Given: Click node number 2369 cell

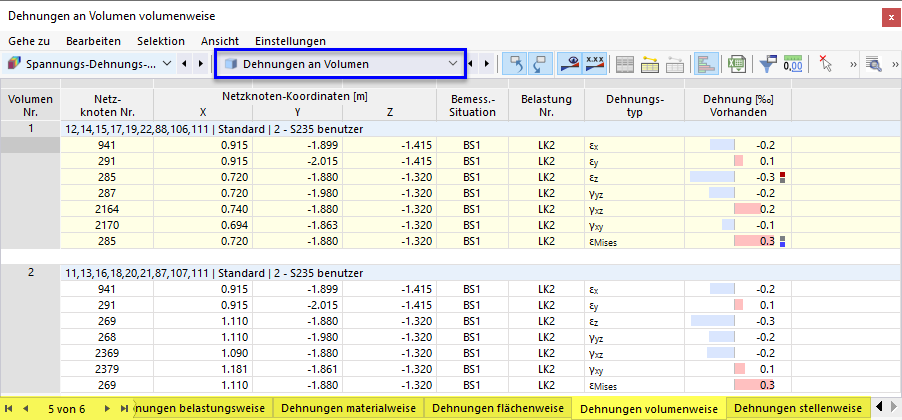Looking at the screenshot, I should [106, 353].
